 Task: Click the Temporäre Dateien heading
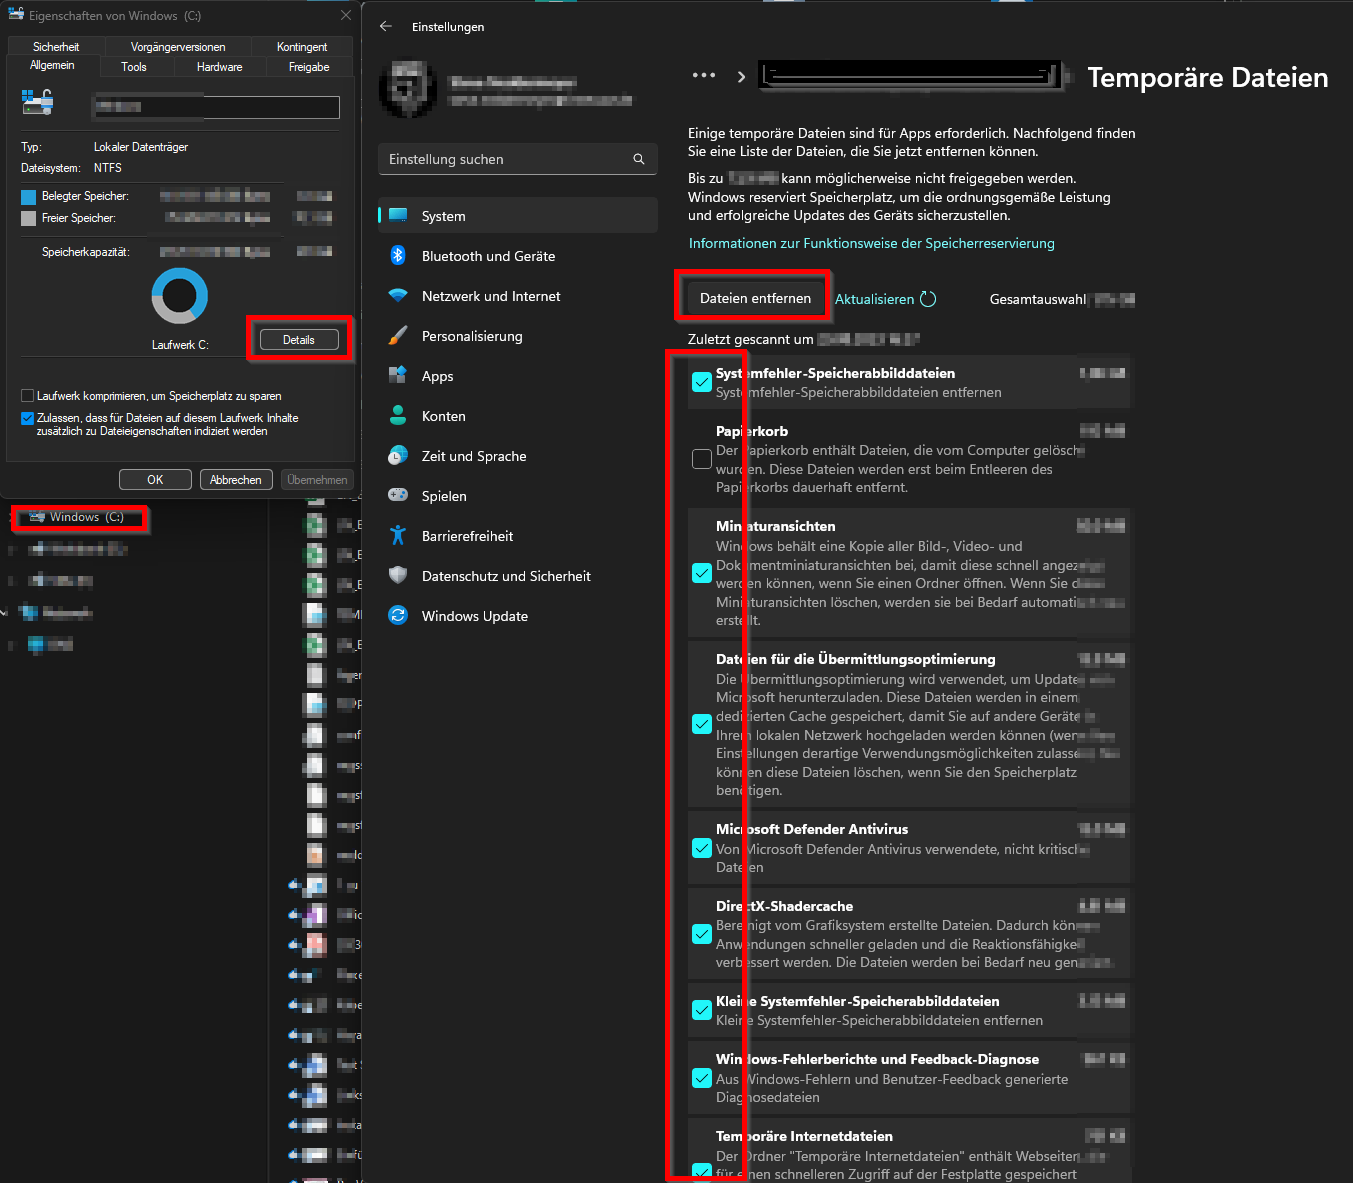coord(1208,78)
